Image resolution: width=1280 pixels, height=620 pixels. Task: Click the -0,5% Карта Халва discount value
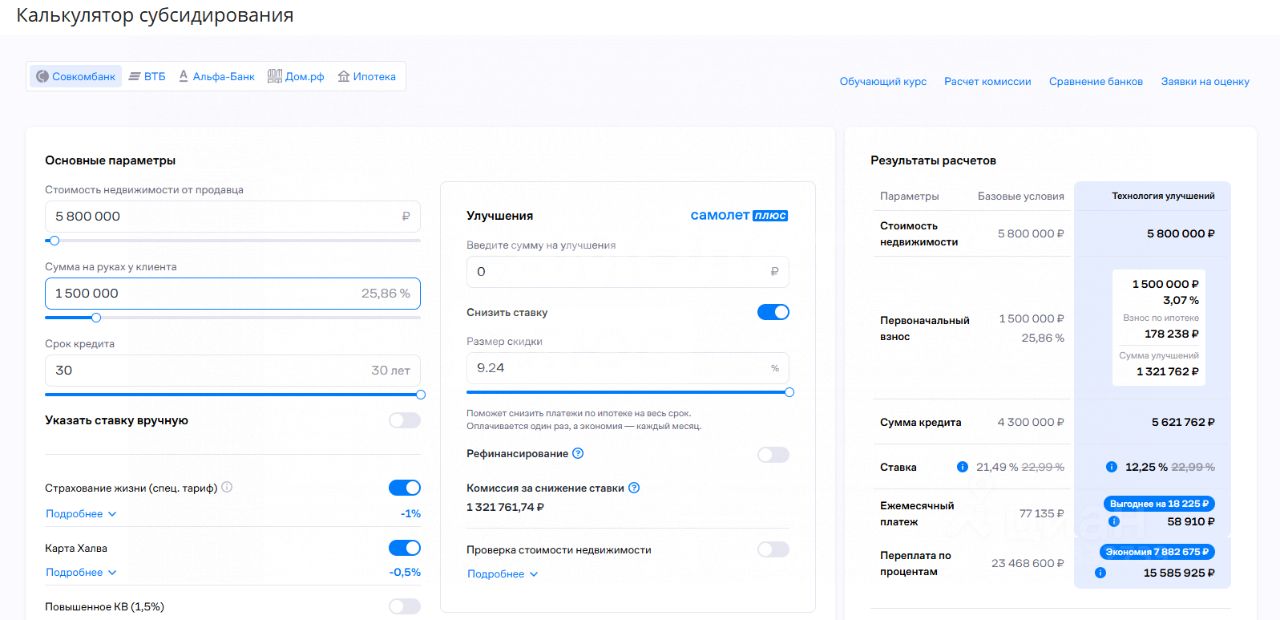(x=405, y=572)
